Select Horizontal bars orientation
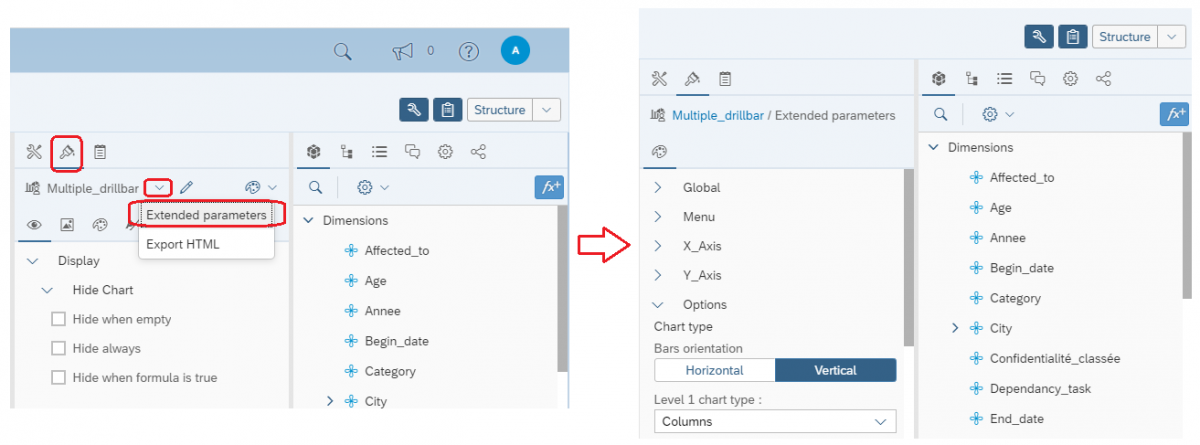Image resolution: width=1200 pixels, height=445 pixels. [x=714, y=370]
